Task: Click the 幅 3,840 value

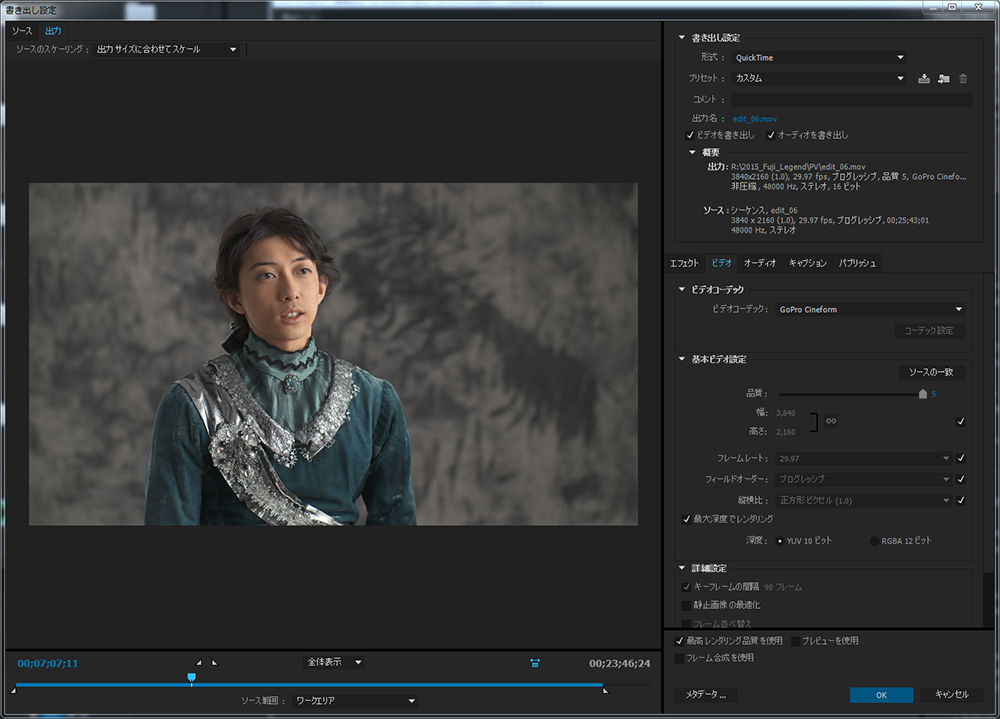Action: (x=786, y=413)
